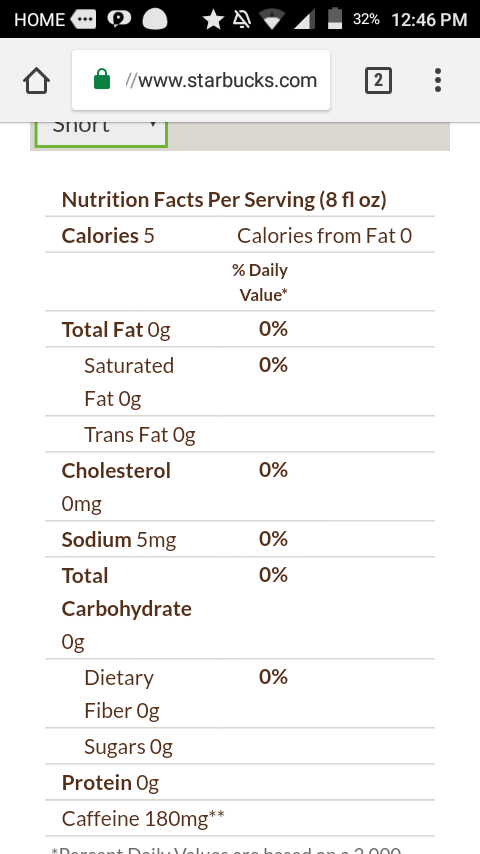Tap the cellular signal strength icon
Image resolution: width=480 pixels, height=854 pixels.
tap(305, 20)
